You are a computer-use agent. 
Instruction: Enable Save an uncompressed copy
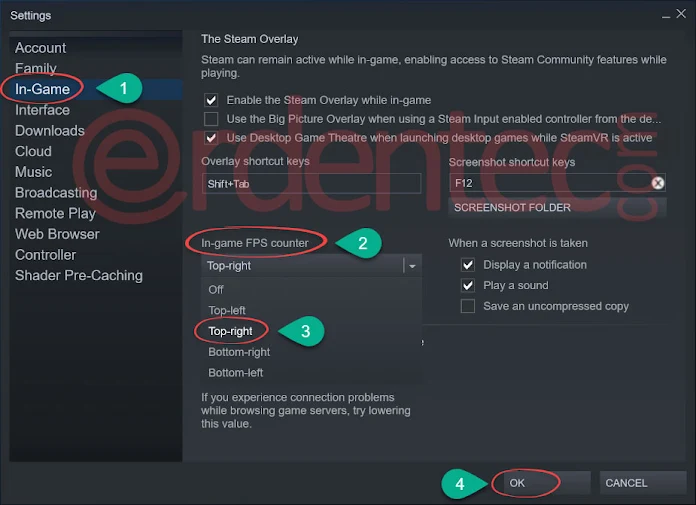pyautogui.click(x=468, y=306)
